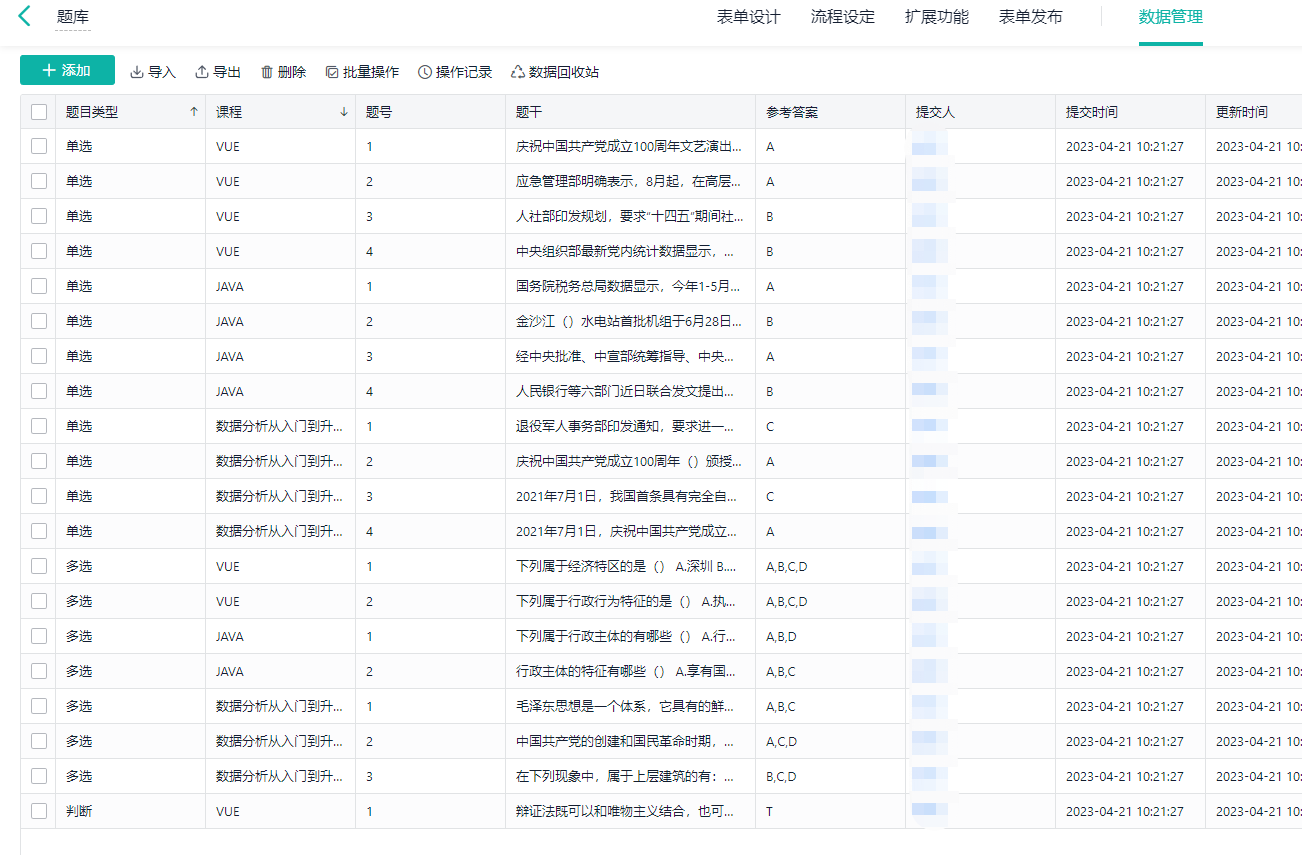Open question 行政主体的特征有哪些
The image size is (1302, 855).
tap(629, 672)
